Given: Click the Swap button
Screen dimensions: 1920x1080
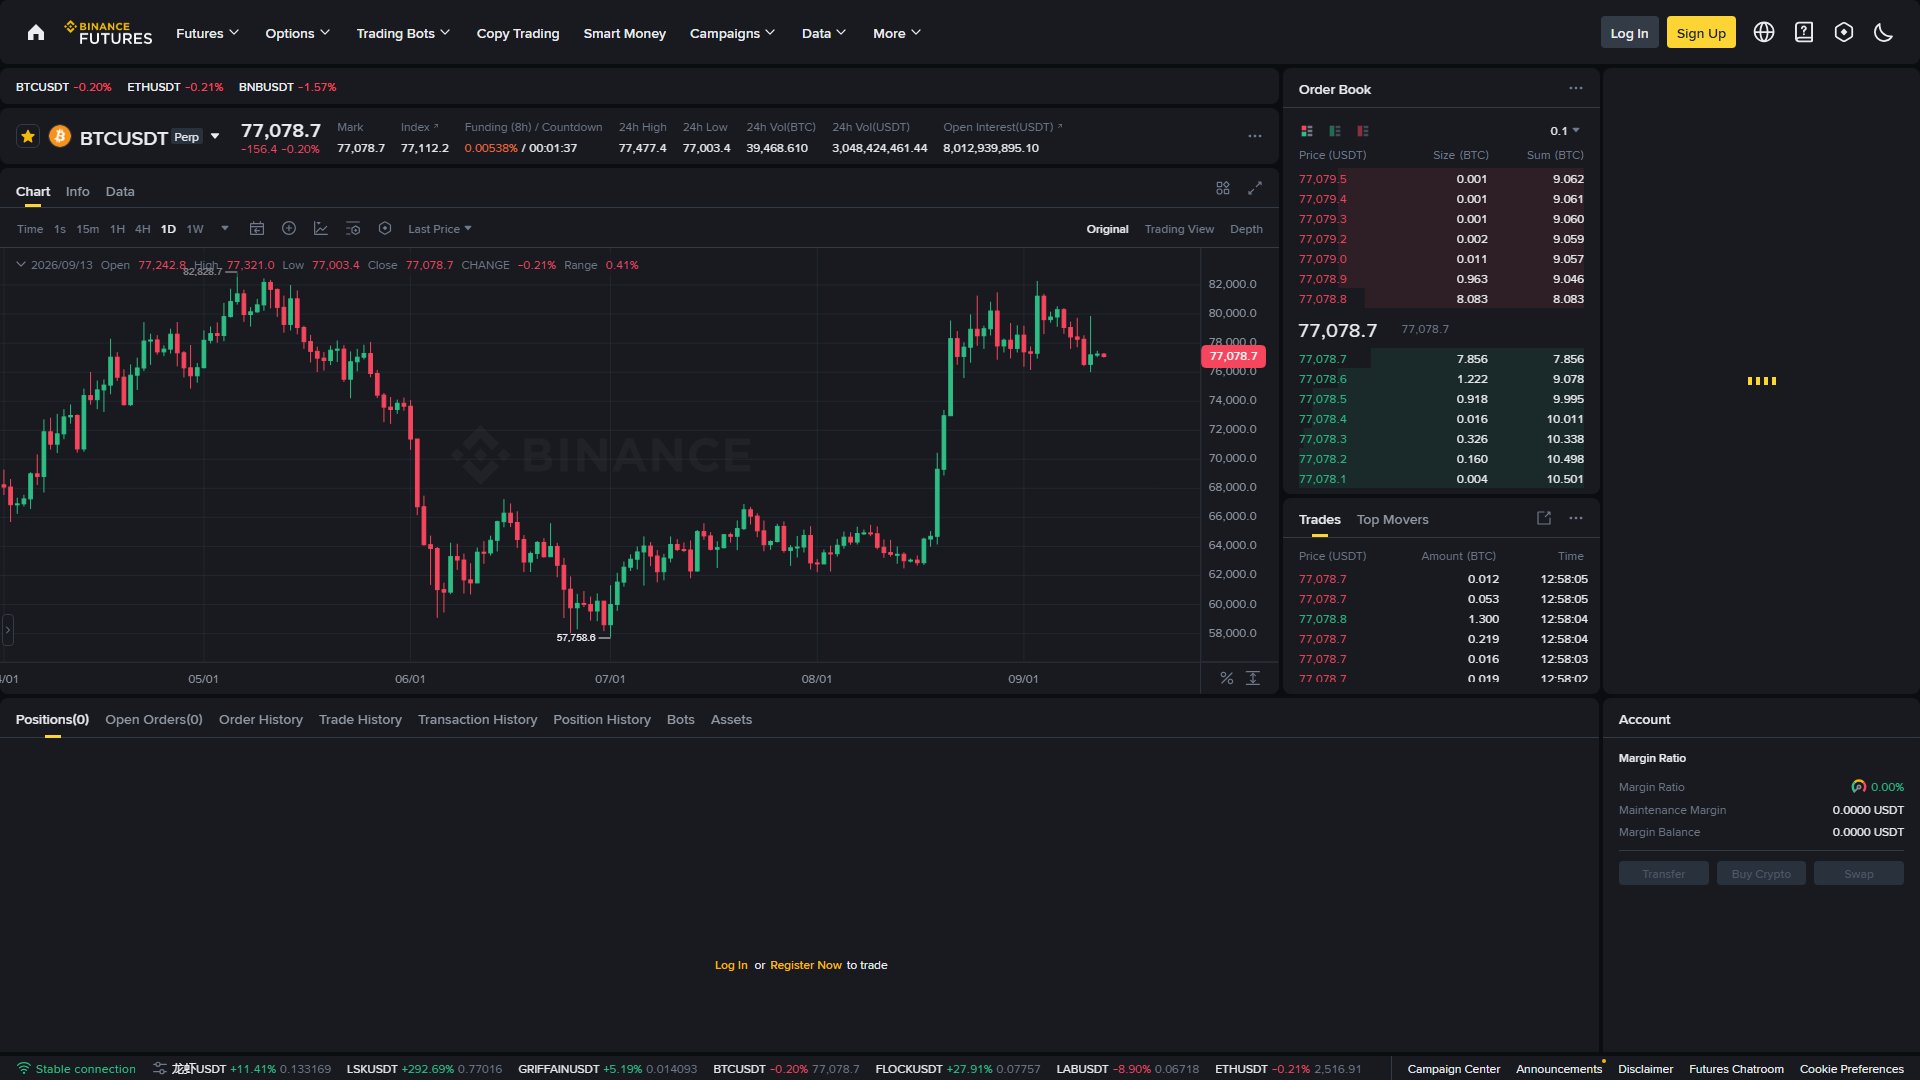Looking at the screenshot, I should click(1859, 874).
